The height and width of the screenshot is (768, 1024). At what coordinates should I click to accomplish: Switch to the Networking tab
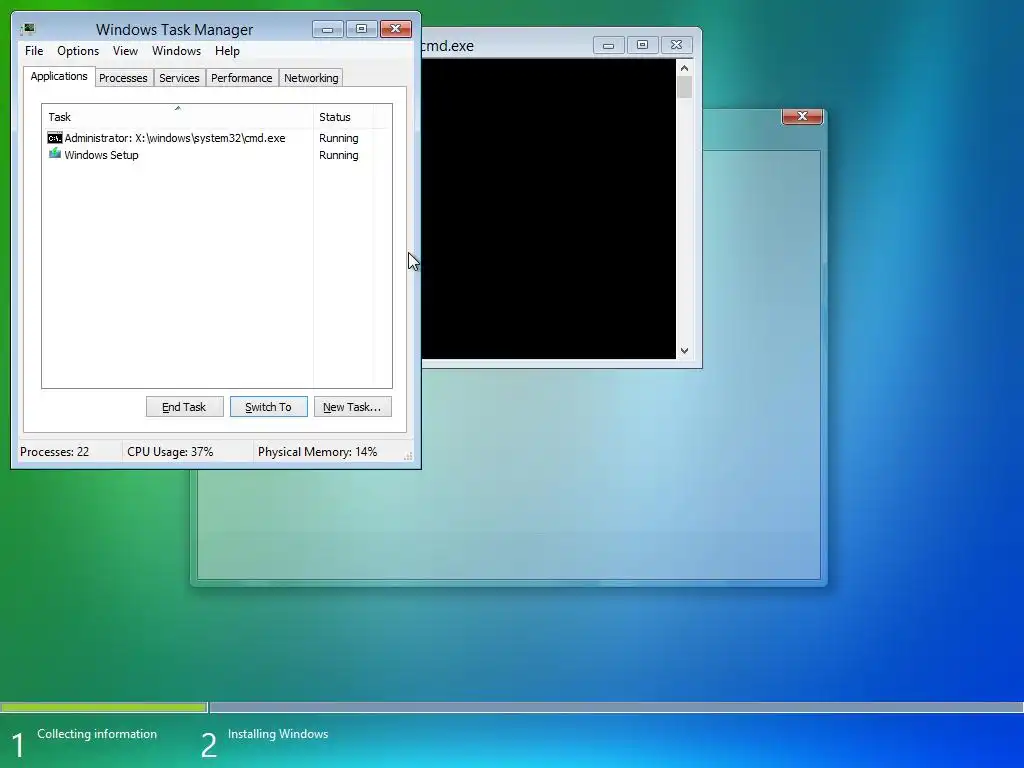(x=311, y=78)
